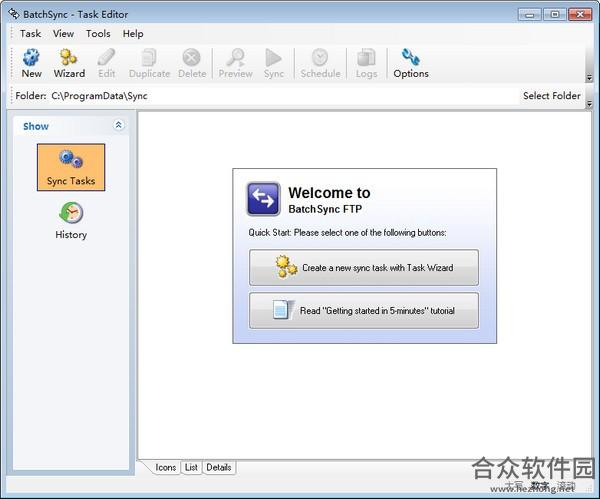Switch to the List tab

pyautogui.click(x=191, y=467)
